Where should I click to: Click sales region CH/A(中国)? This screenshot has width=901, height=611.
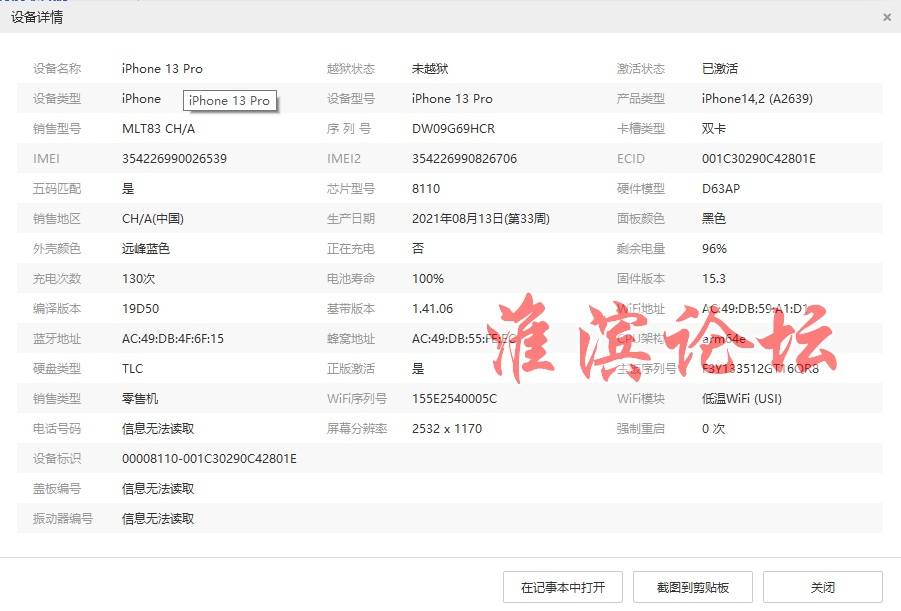pyautogui.click(x=152, y=218)
